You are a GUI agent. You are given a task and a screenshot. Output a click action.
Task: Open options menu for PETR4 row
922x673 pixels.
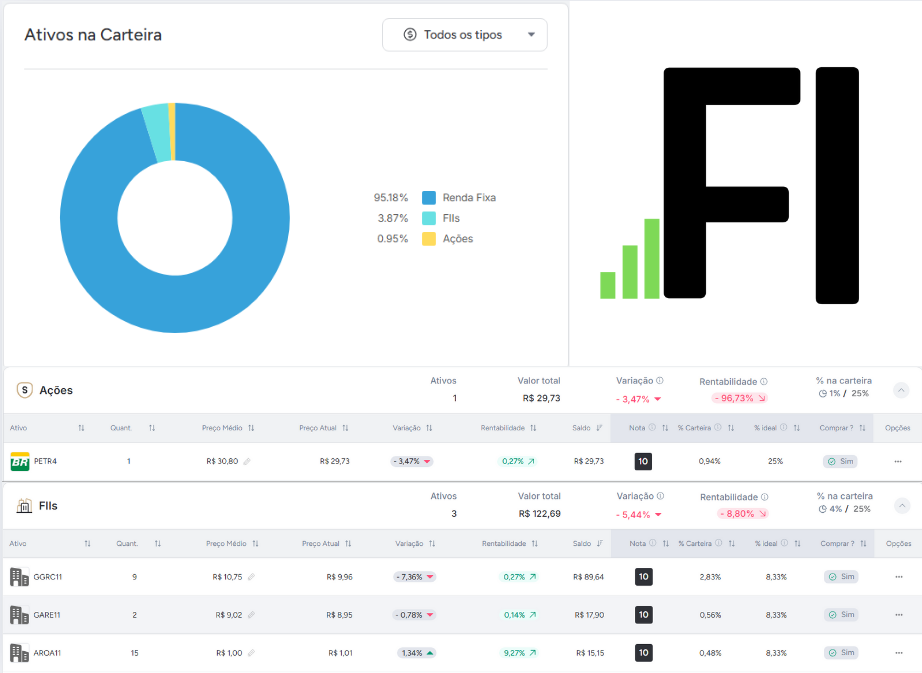[898, 461]
